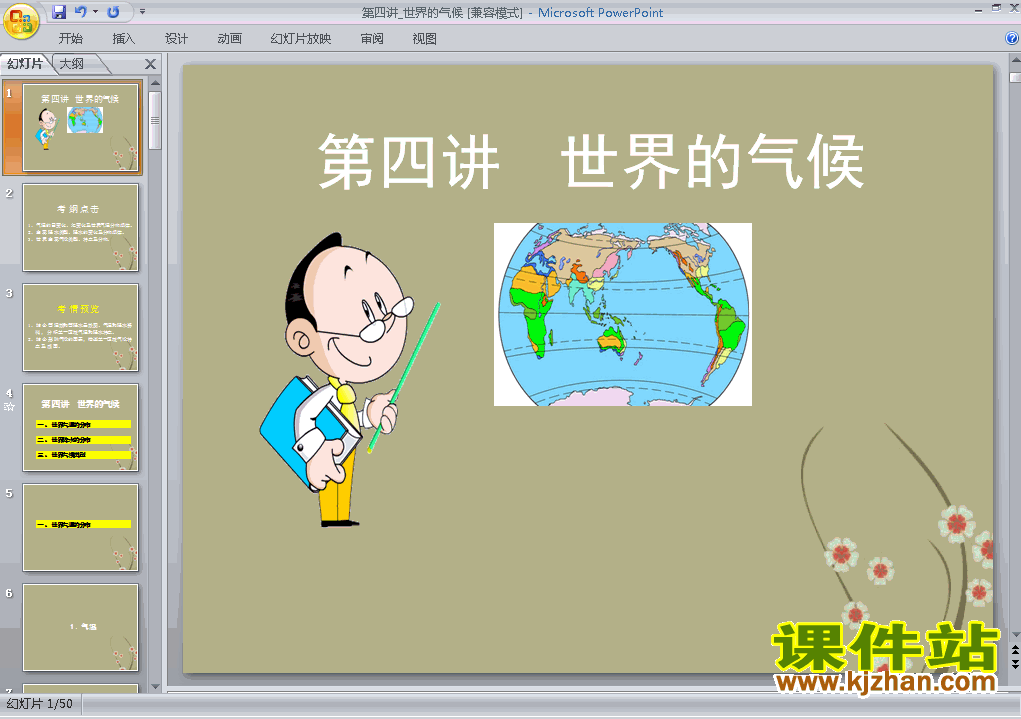Click the status bar text 幻灯片 1/50
Image resolution: width=1021 pixels, height=719 pixels.
coord(40,703)
